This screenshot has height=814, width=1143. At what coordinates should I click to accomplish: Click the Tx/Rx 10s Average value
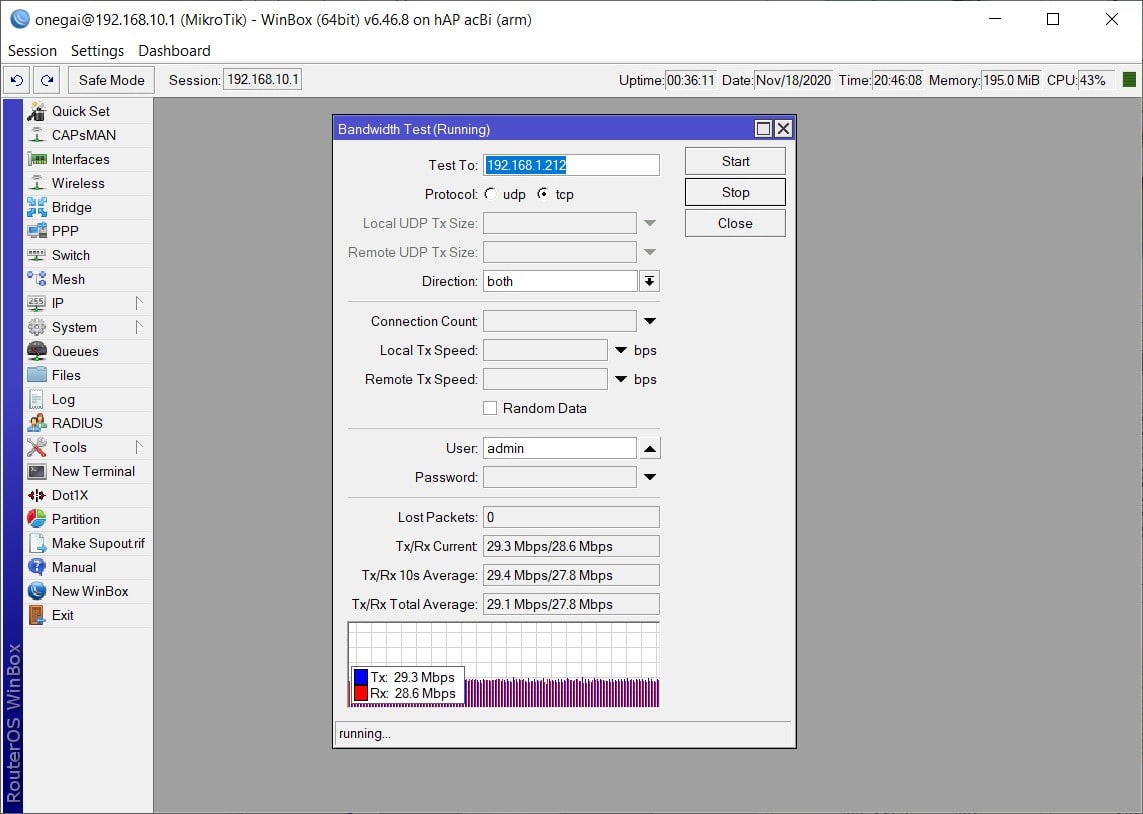click(x=572, y=575)
